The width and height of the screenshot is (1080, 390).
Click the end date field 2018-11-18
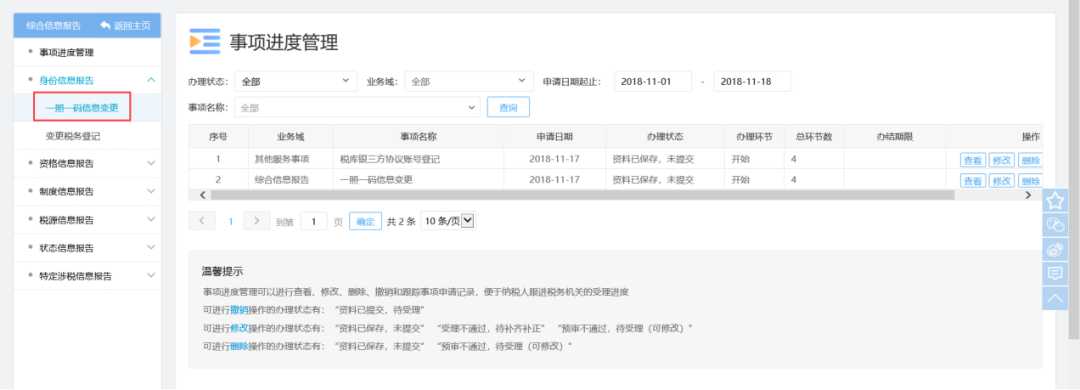pos(752,81)
